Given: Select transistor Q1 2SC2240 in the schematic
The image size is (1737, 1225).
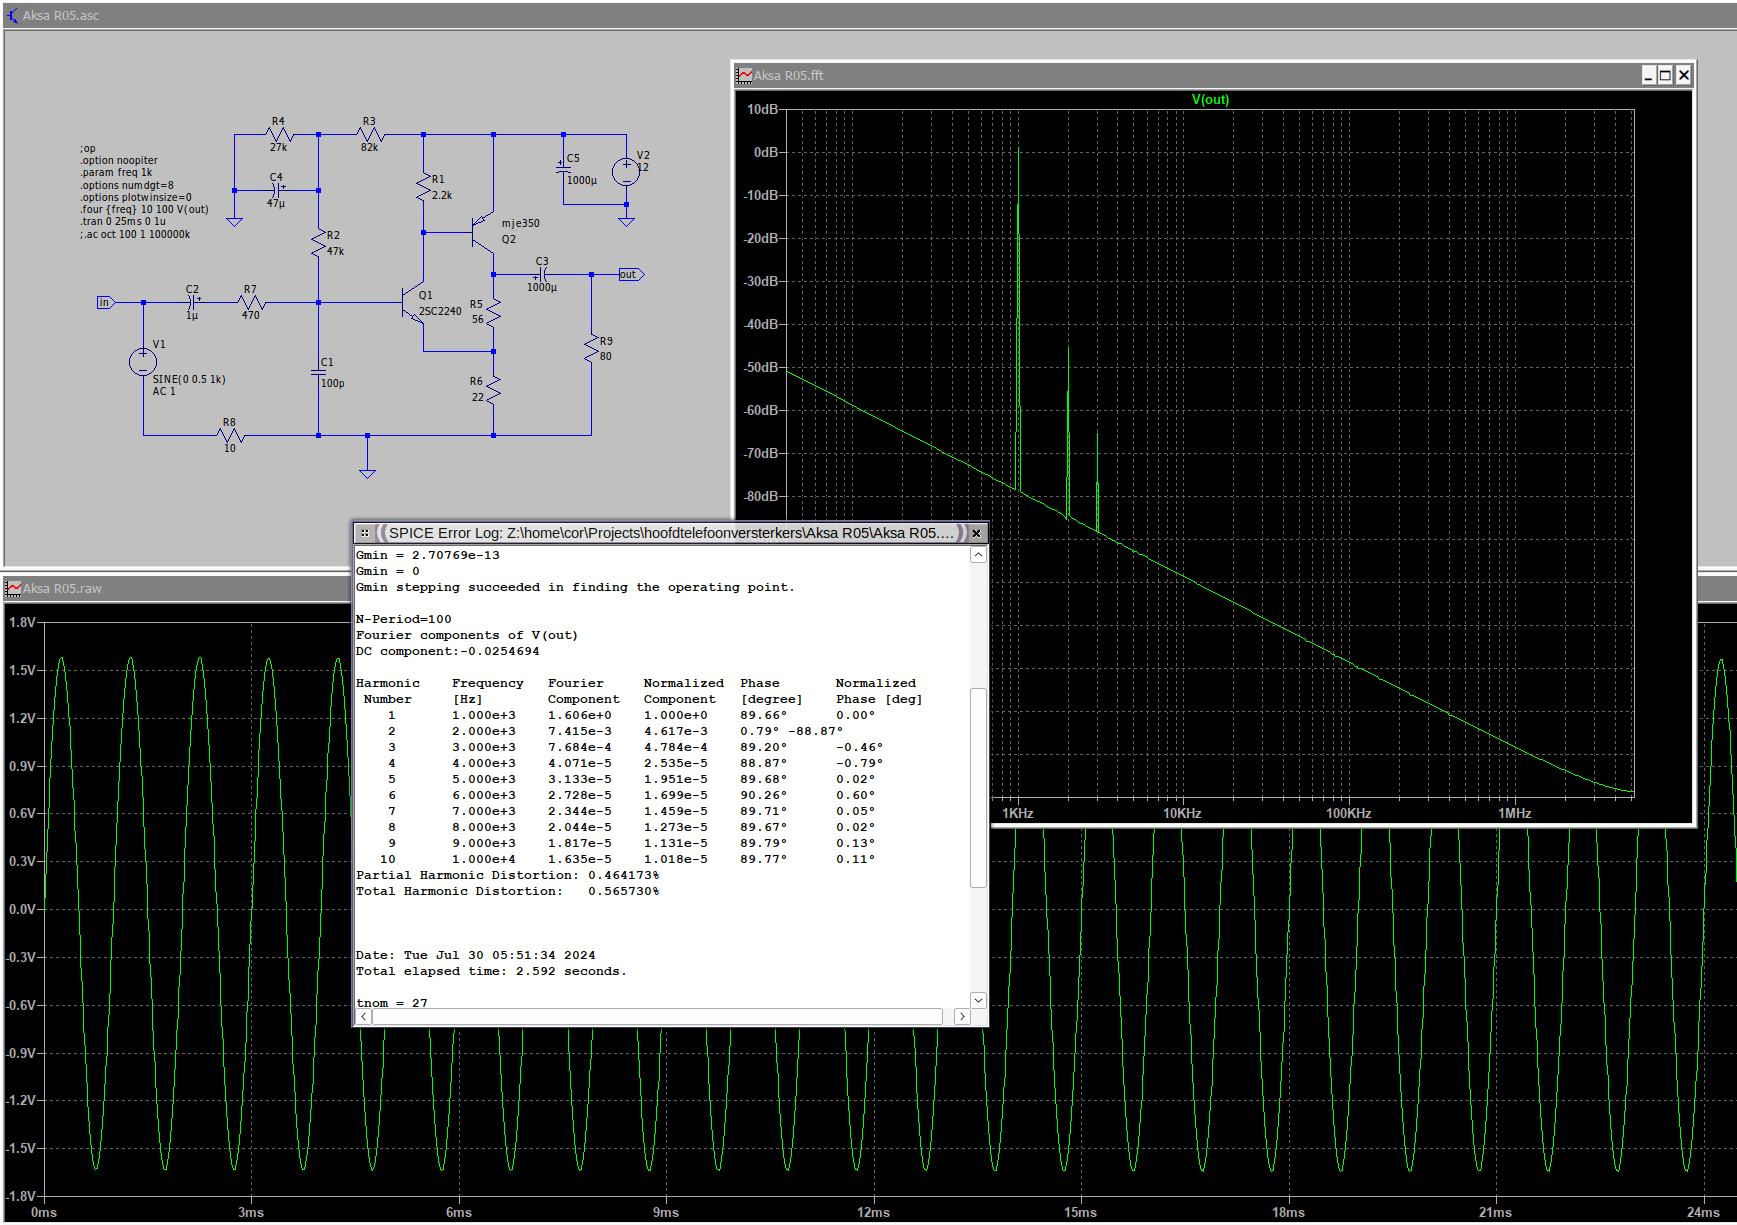Looking at the screenshot, I should click(x=413, y=303).
